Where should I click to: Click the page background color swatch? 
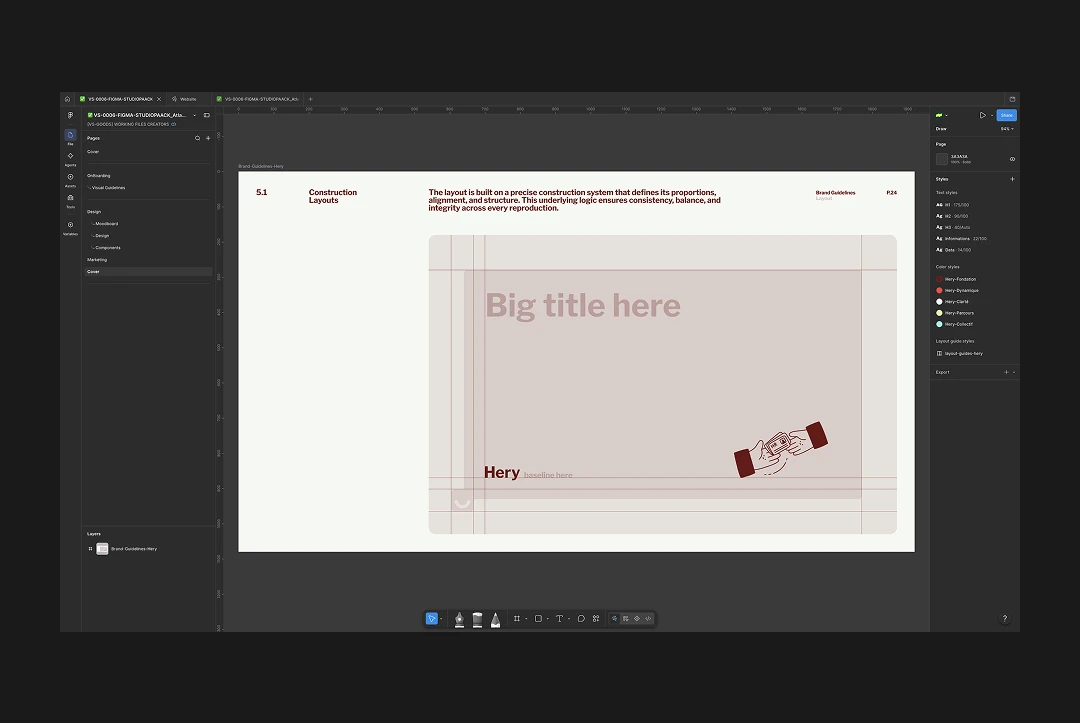click(x=942, y=159)
